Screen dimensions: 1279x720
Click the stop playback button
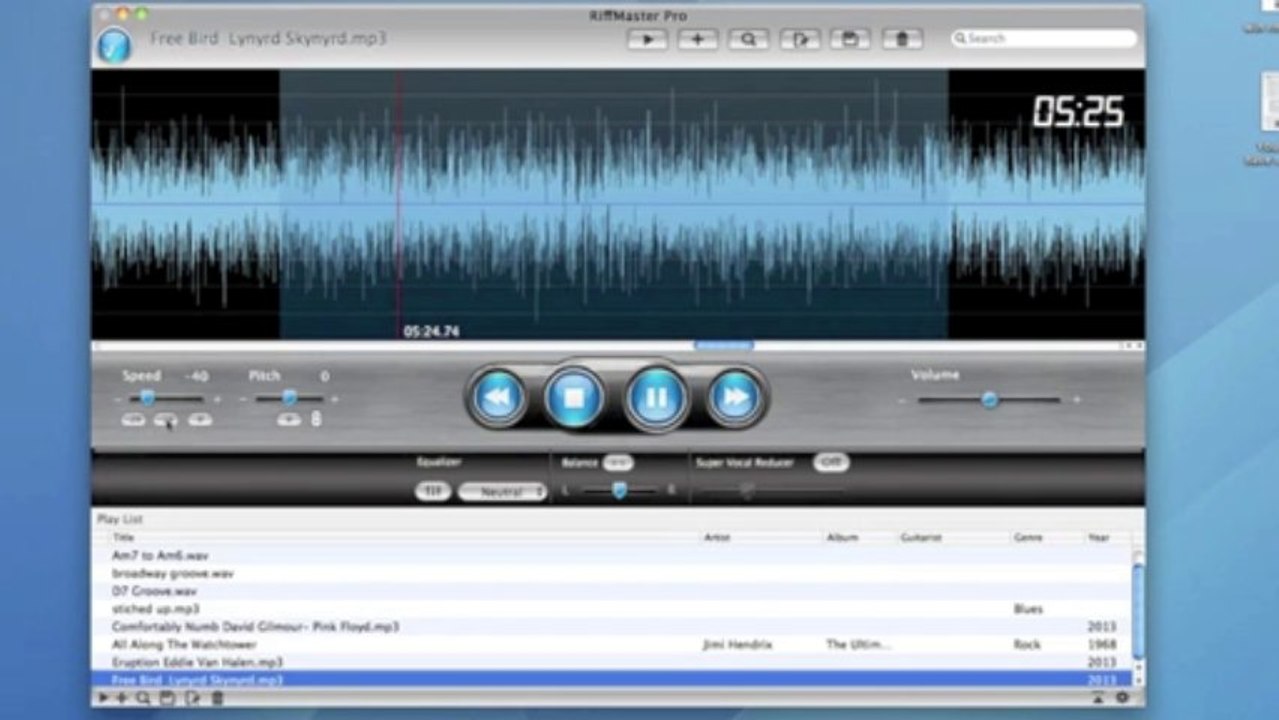click(575, 398)
